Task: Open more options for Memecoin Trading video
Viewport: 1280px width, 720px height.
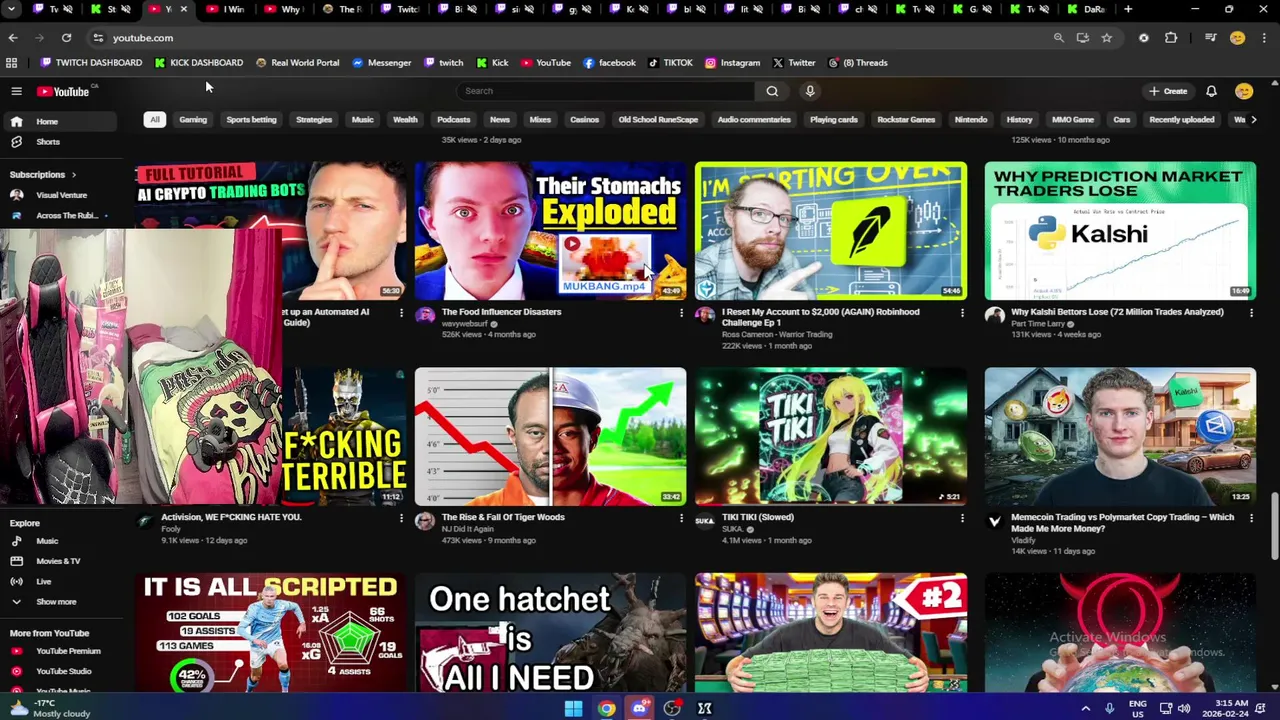Action: (x=1251, y=518)
